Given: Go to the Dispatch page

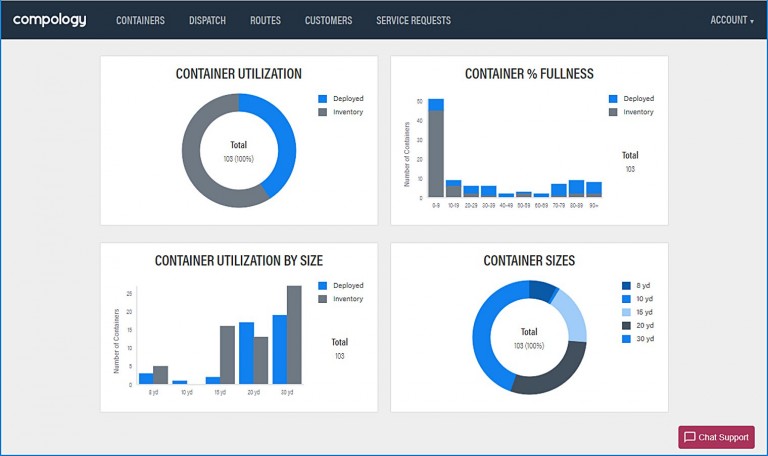Looking at the screenshot, I should (x=207, y=20).
